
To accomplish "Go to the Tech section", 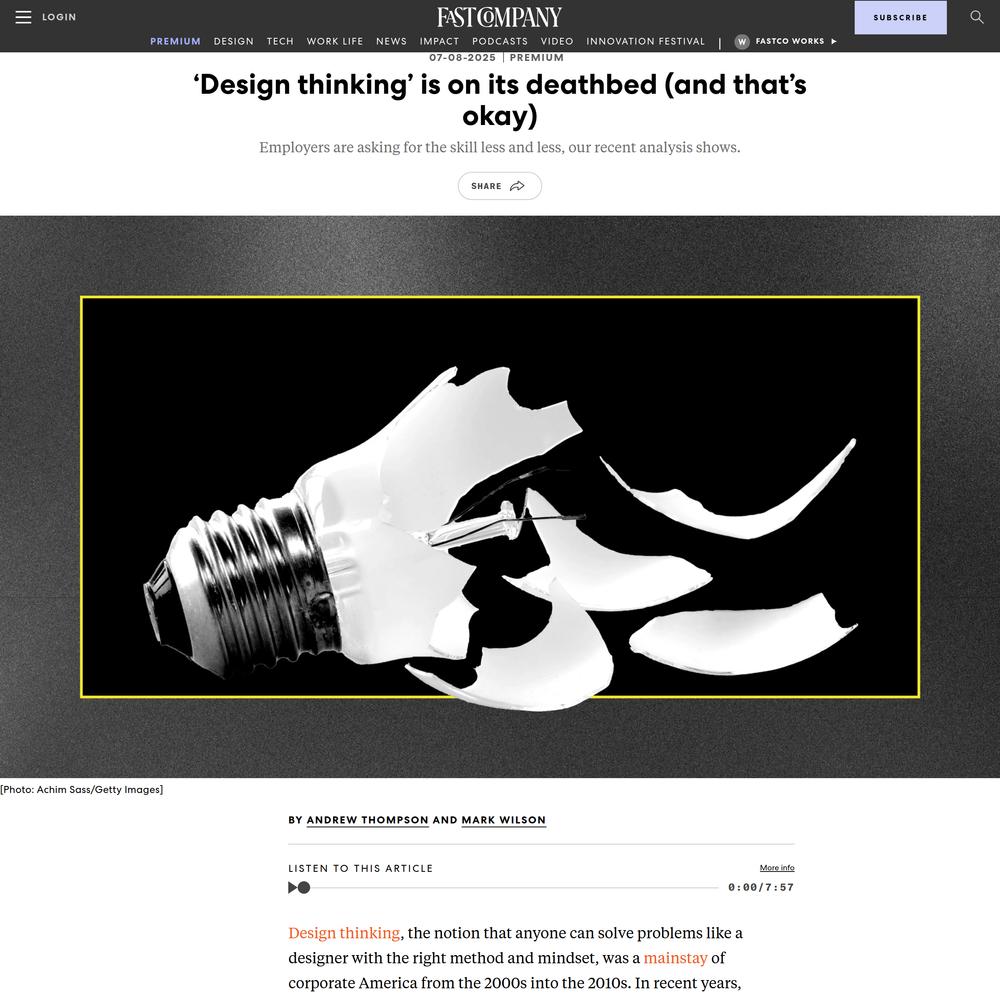I will pyautogui.click(x=280, y=41).
